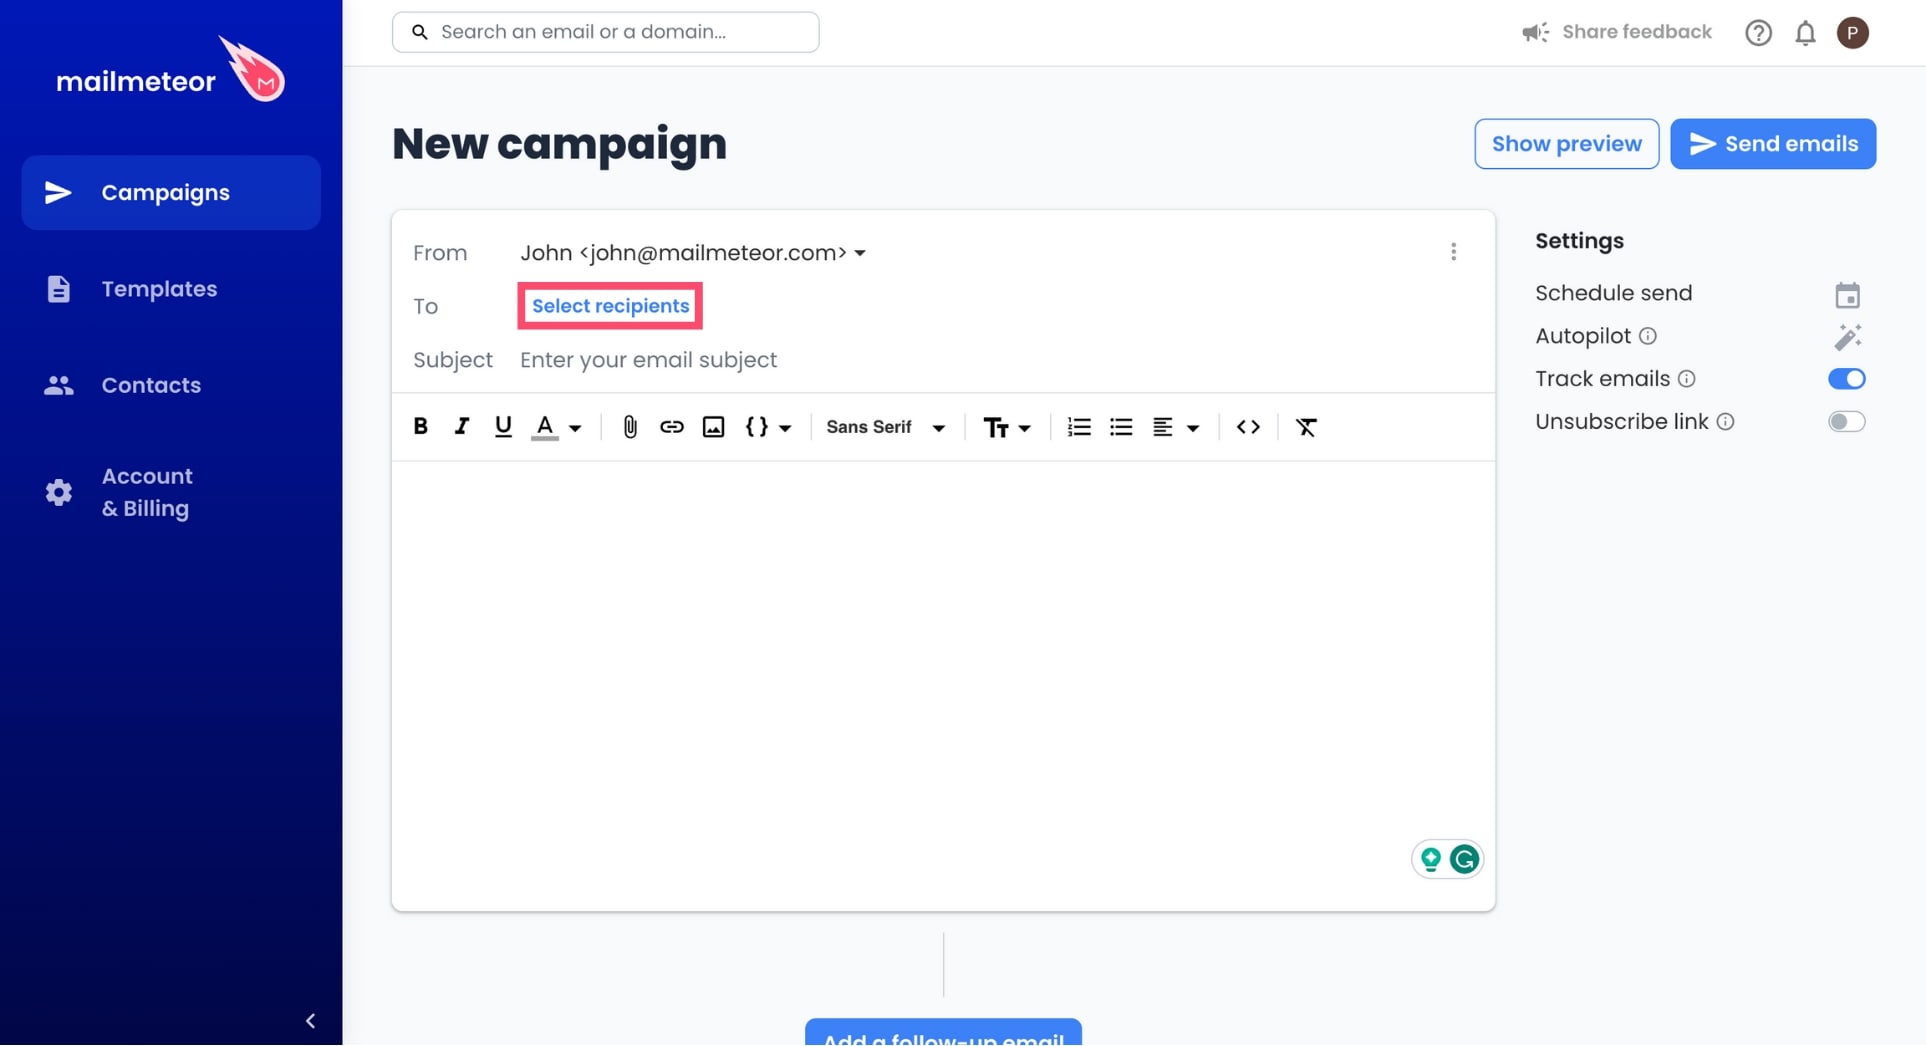This screenshot has width=1926, height=1046.
Task: Click the text alignment icon
Action: (x=1162, y=427)
